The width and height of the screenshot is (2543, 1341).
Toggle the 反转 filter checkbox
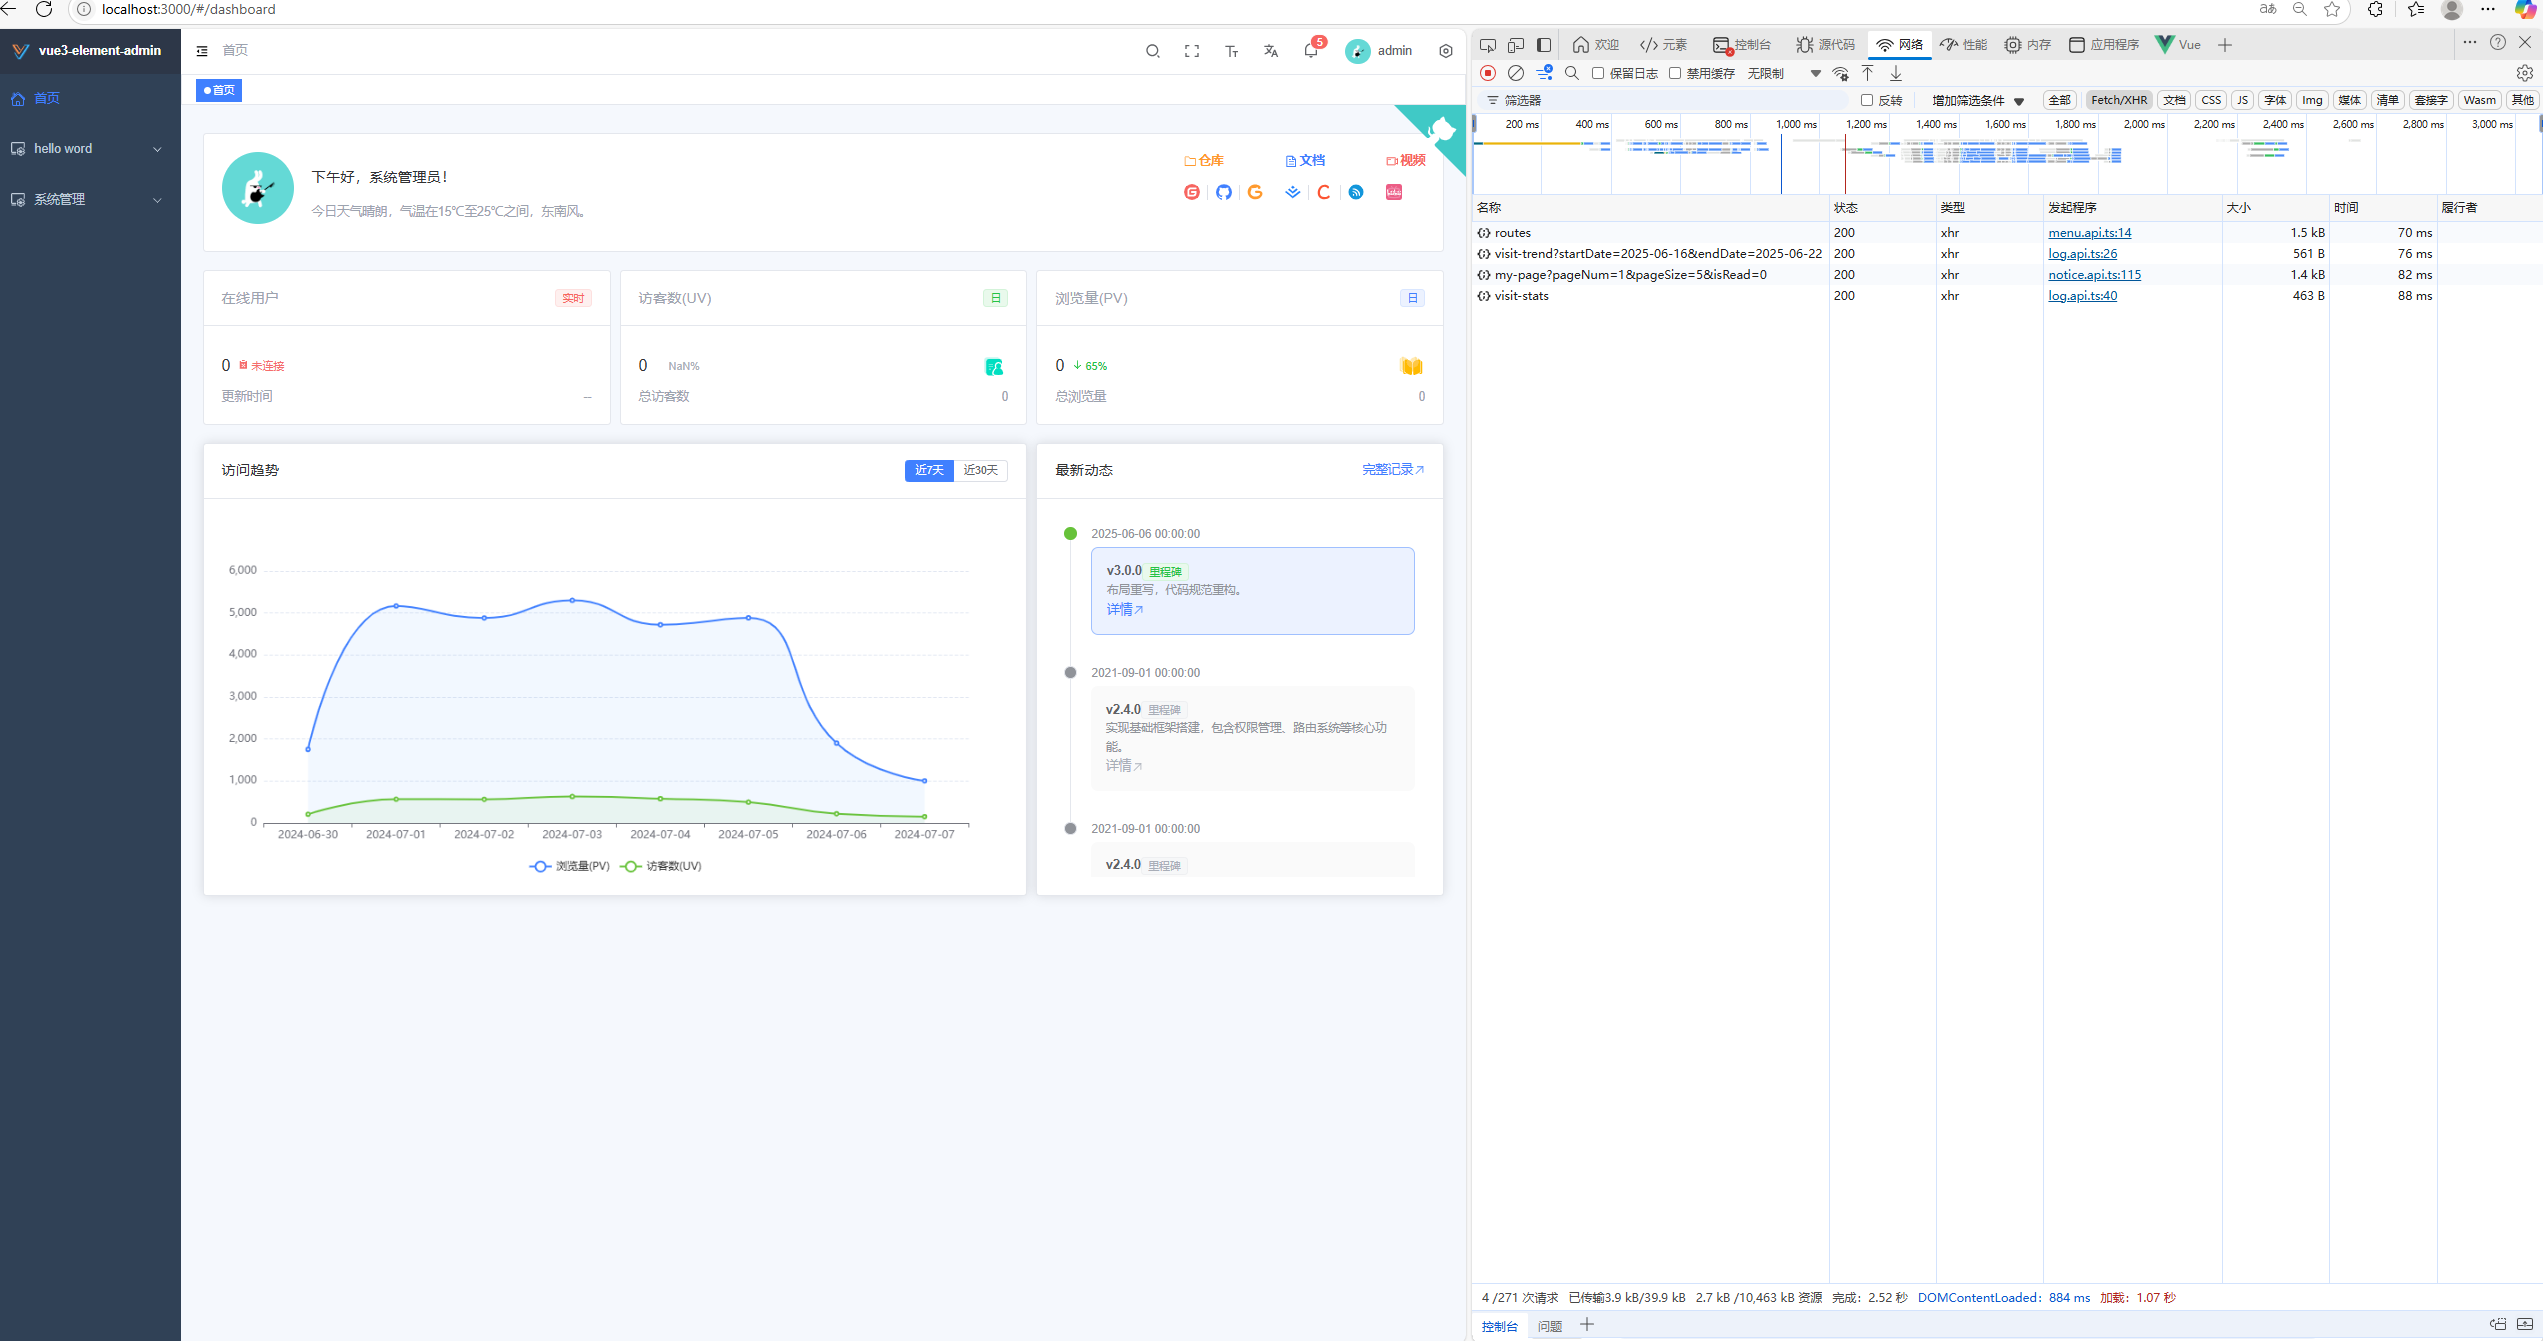point(1867,100)
